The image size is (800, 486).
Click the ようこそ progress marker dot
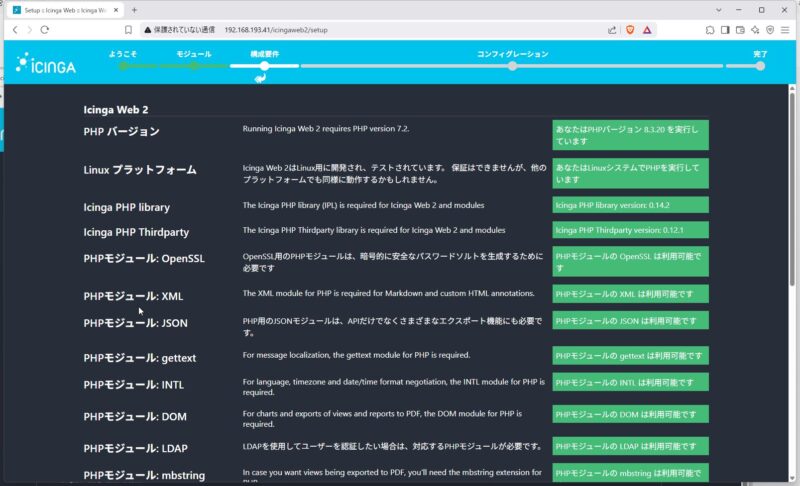(x=122, y=66)
